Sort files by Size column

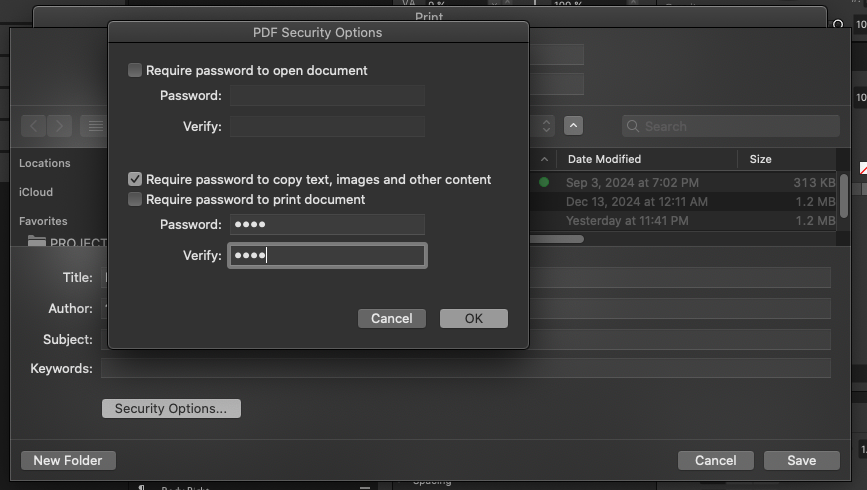click(x=760, y=159)
